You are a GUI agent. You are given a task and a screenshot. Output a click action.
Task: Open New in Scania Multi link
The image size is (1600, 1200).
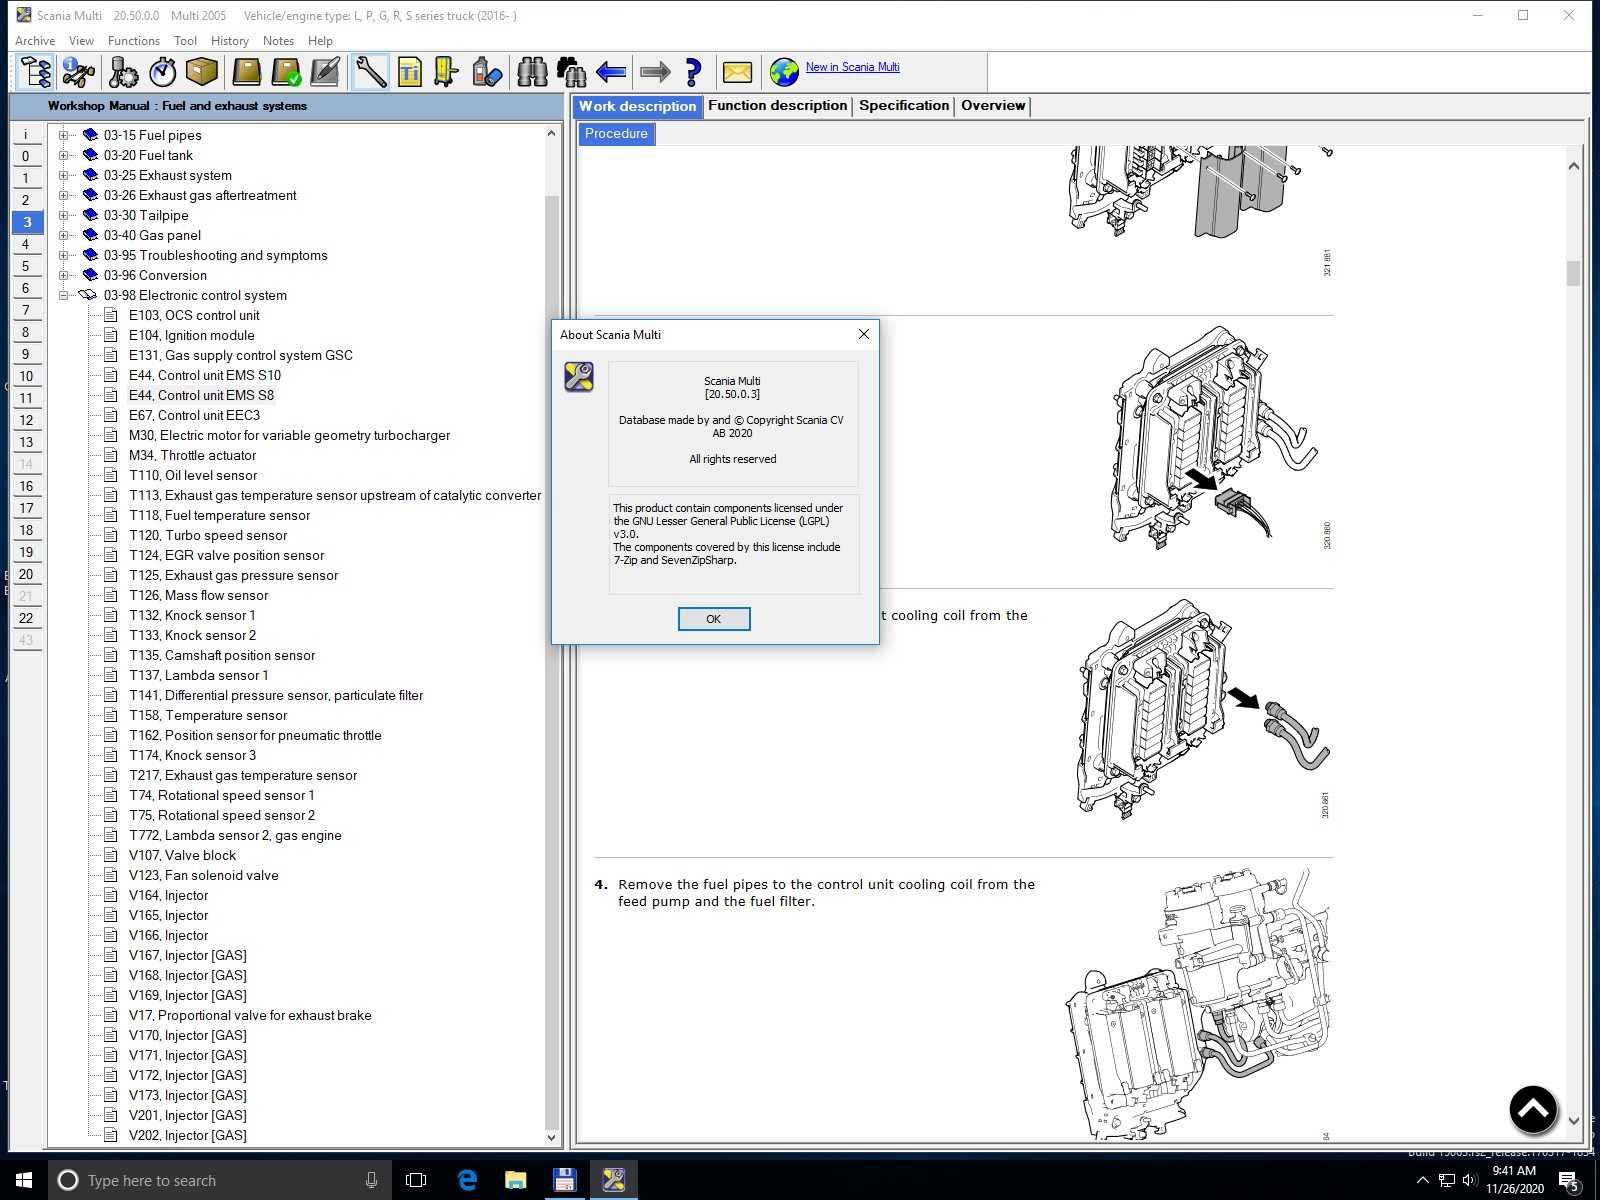[x=852, y=67]
